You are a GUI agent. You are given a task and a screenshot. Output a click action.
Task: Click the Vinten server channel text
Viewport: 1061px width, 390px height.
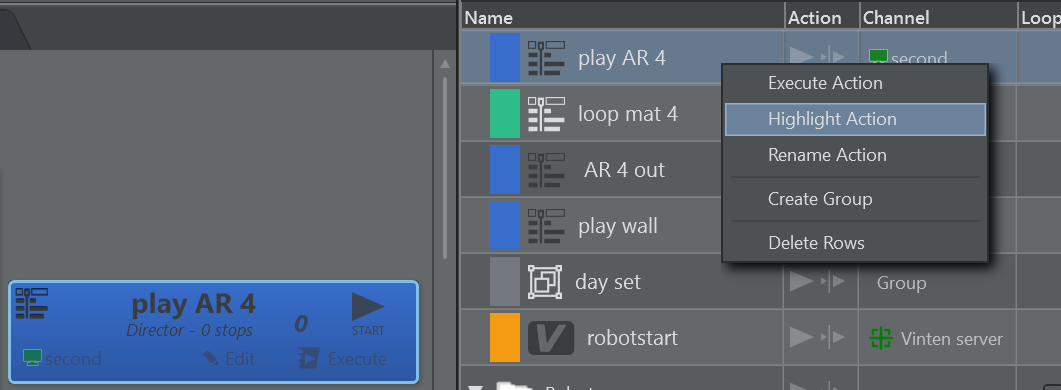pos(951,338)
